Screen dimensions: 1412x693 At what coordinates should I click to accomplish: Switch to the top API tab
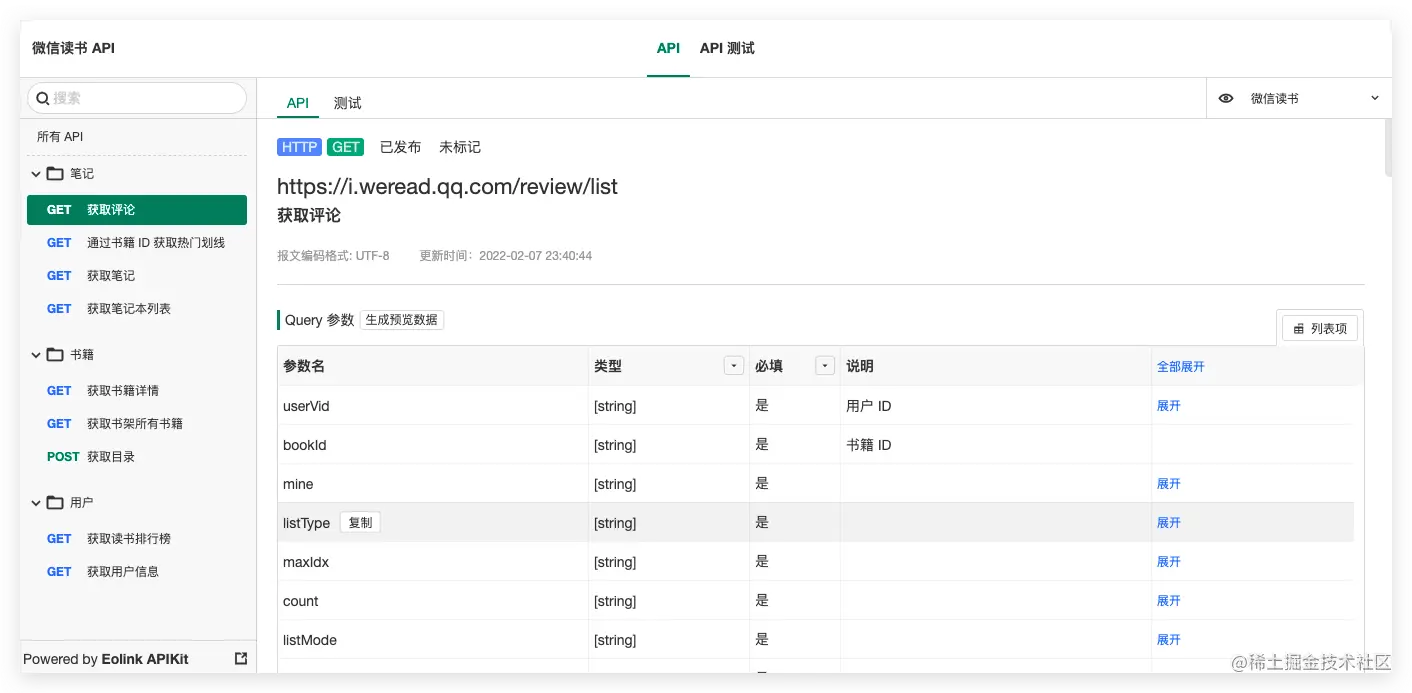point(668,48)
